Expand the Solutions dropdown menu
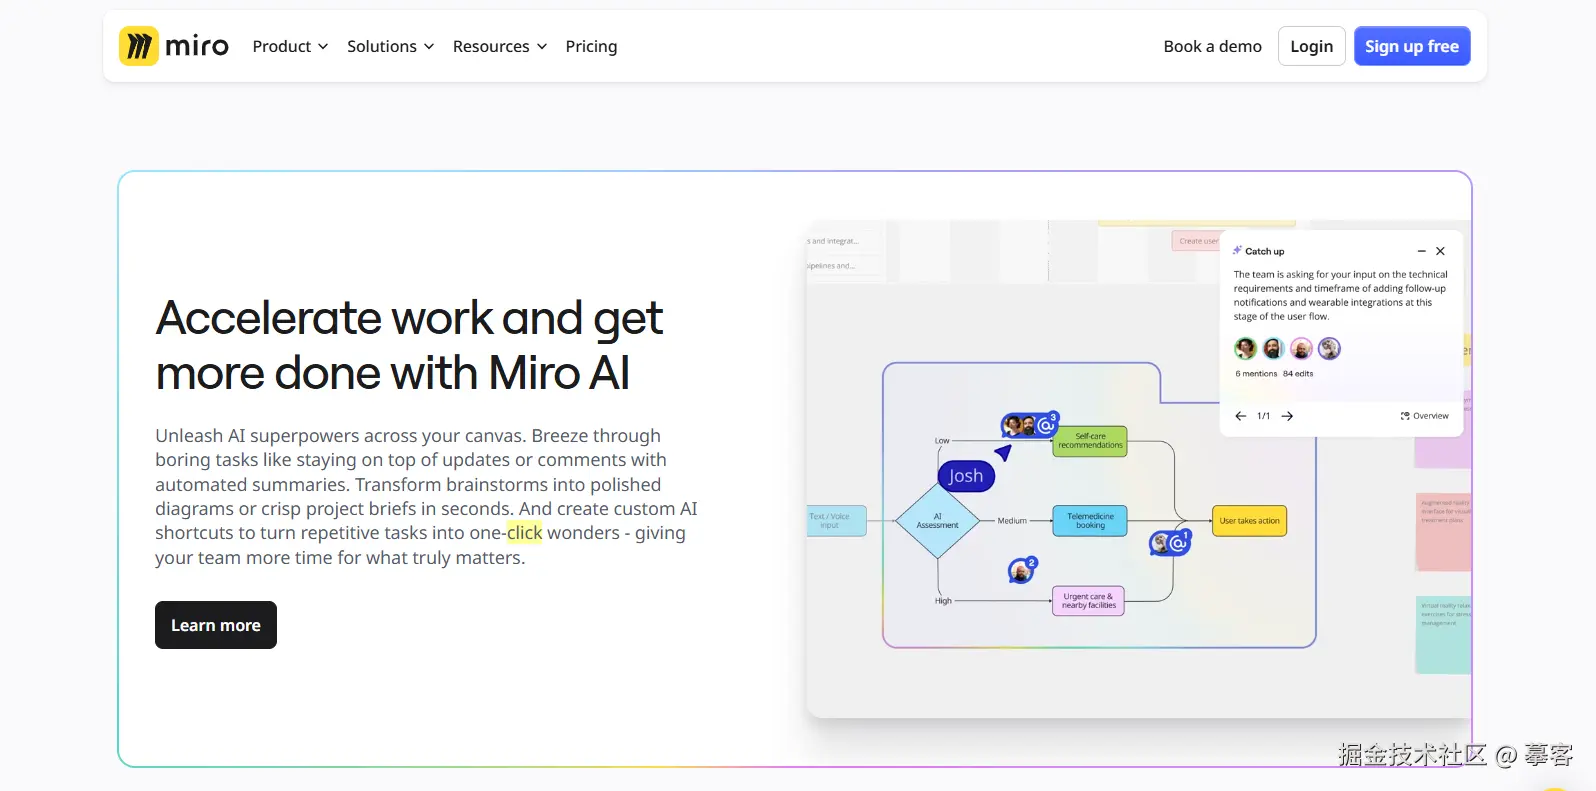 [x=390, y=46]
